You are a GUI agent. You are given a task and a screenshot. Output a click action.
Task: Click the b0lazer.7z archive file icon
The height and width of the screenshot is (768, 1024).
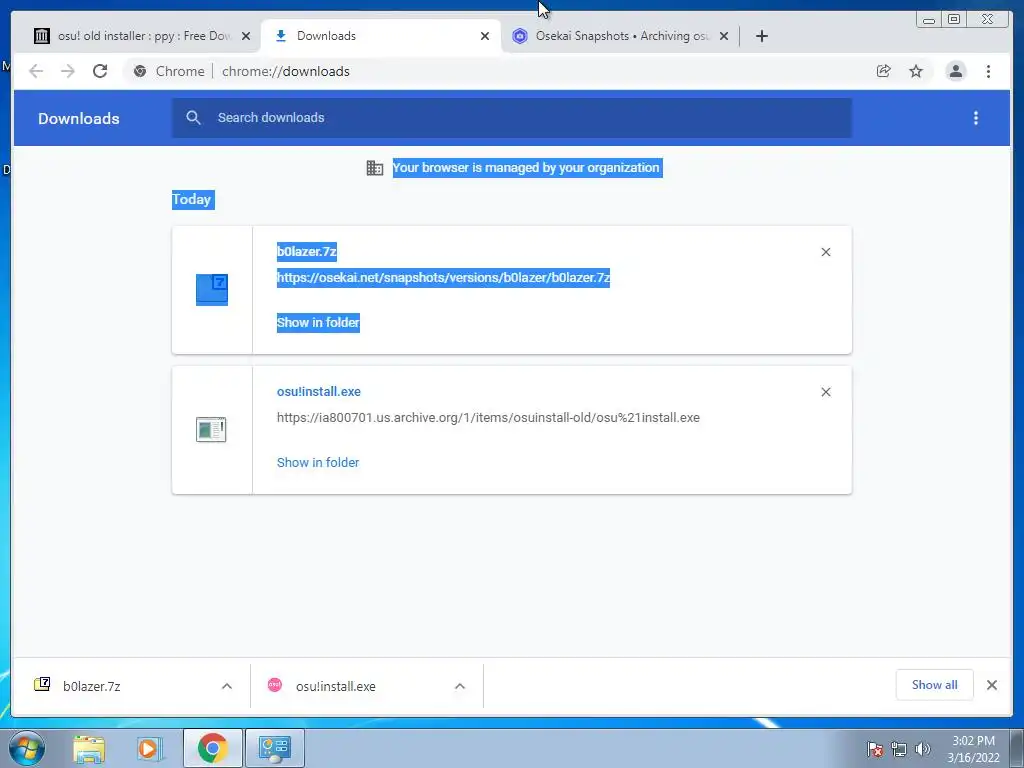tap(212, 289)
